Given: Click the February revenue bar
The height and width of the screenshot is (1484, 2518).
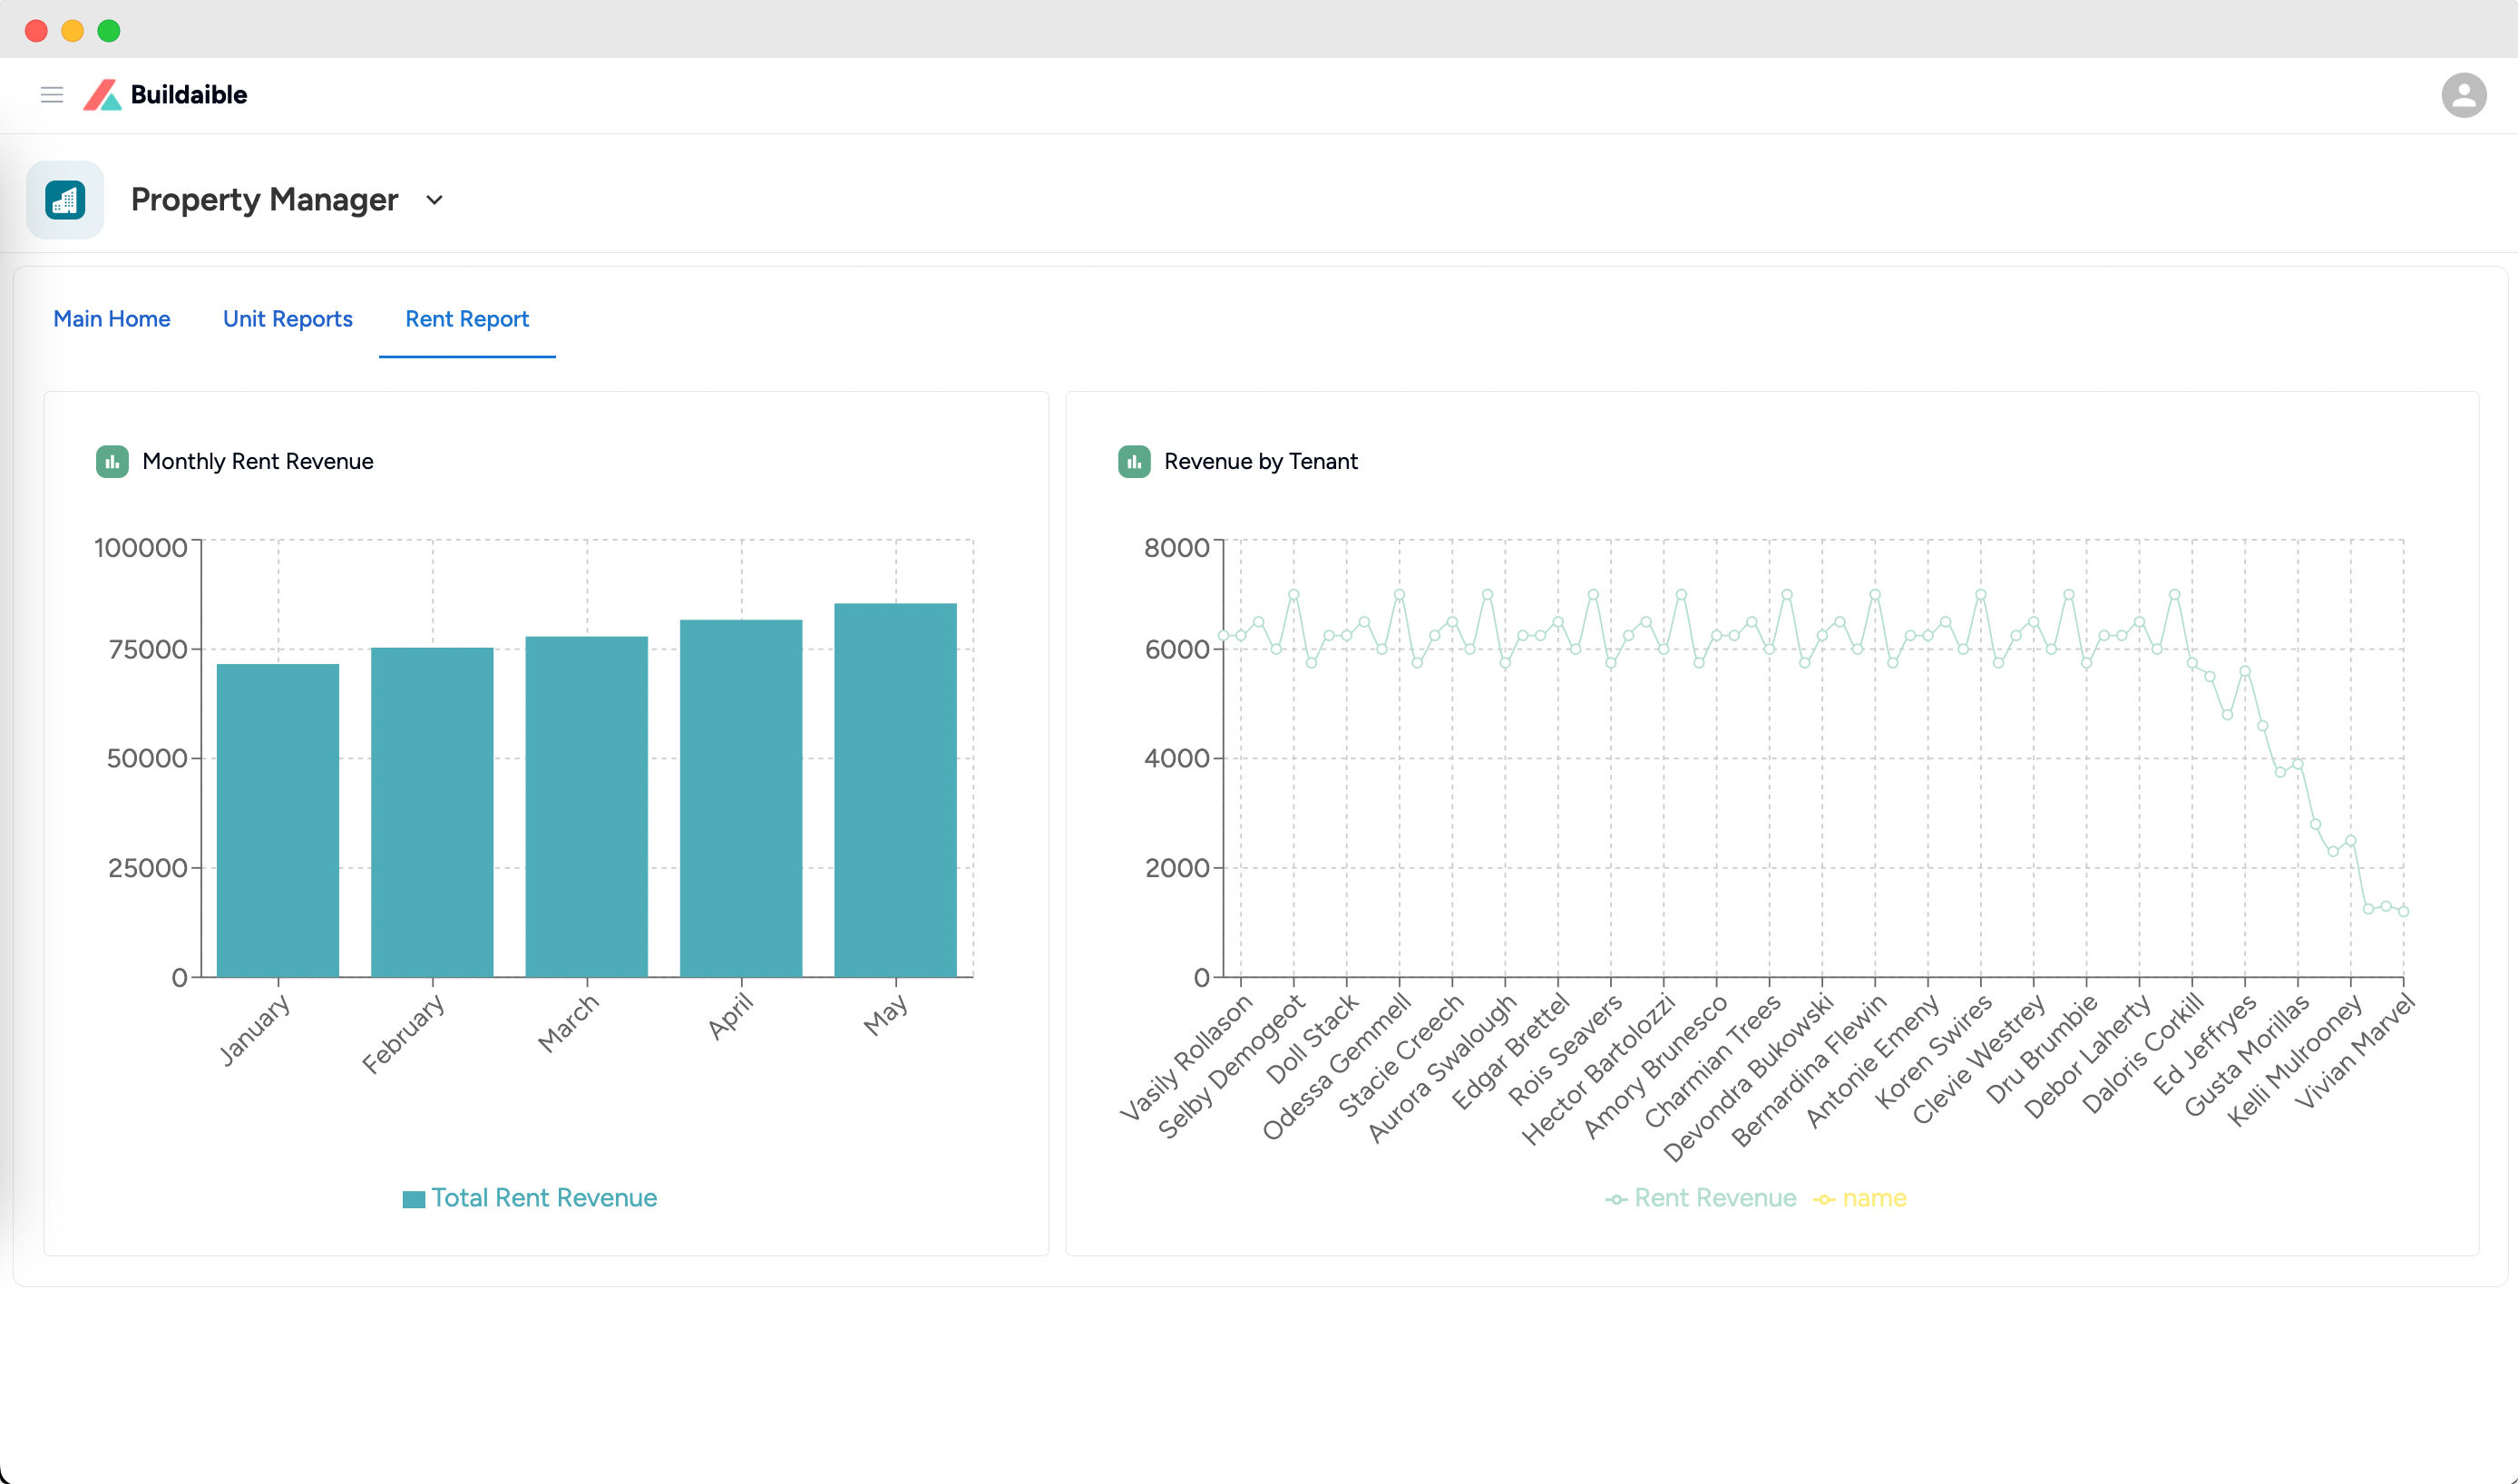Looking at the screenshot, I should (432, 812).
